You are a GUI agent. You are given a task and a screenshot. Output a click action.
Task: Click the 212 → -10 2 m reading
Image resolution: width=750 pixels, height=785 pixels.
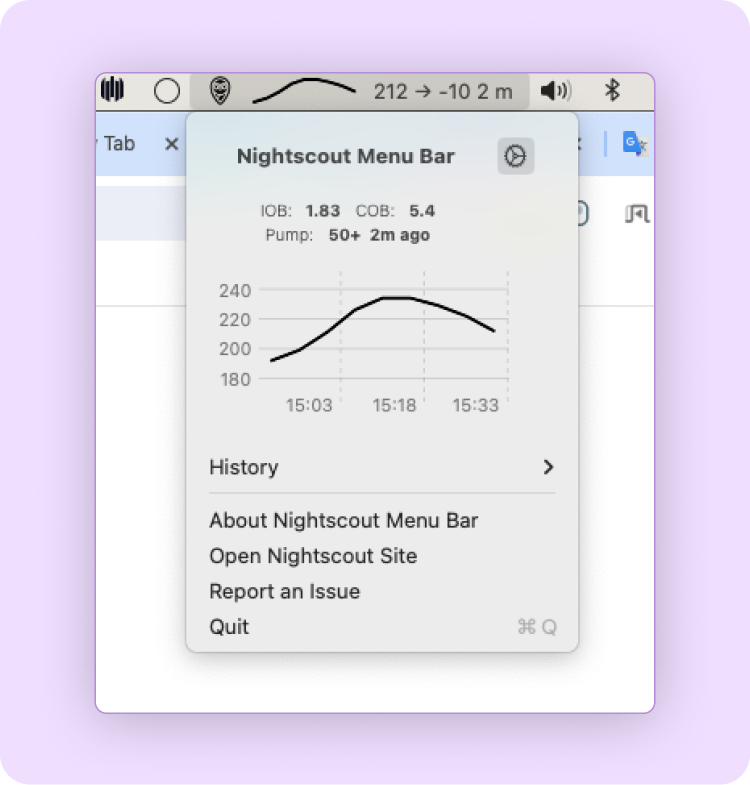tap(442, 92)
